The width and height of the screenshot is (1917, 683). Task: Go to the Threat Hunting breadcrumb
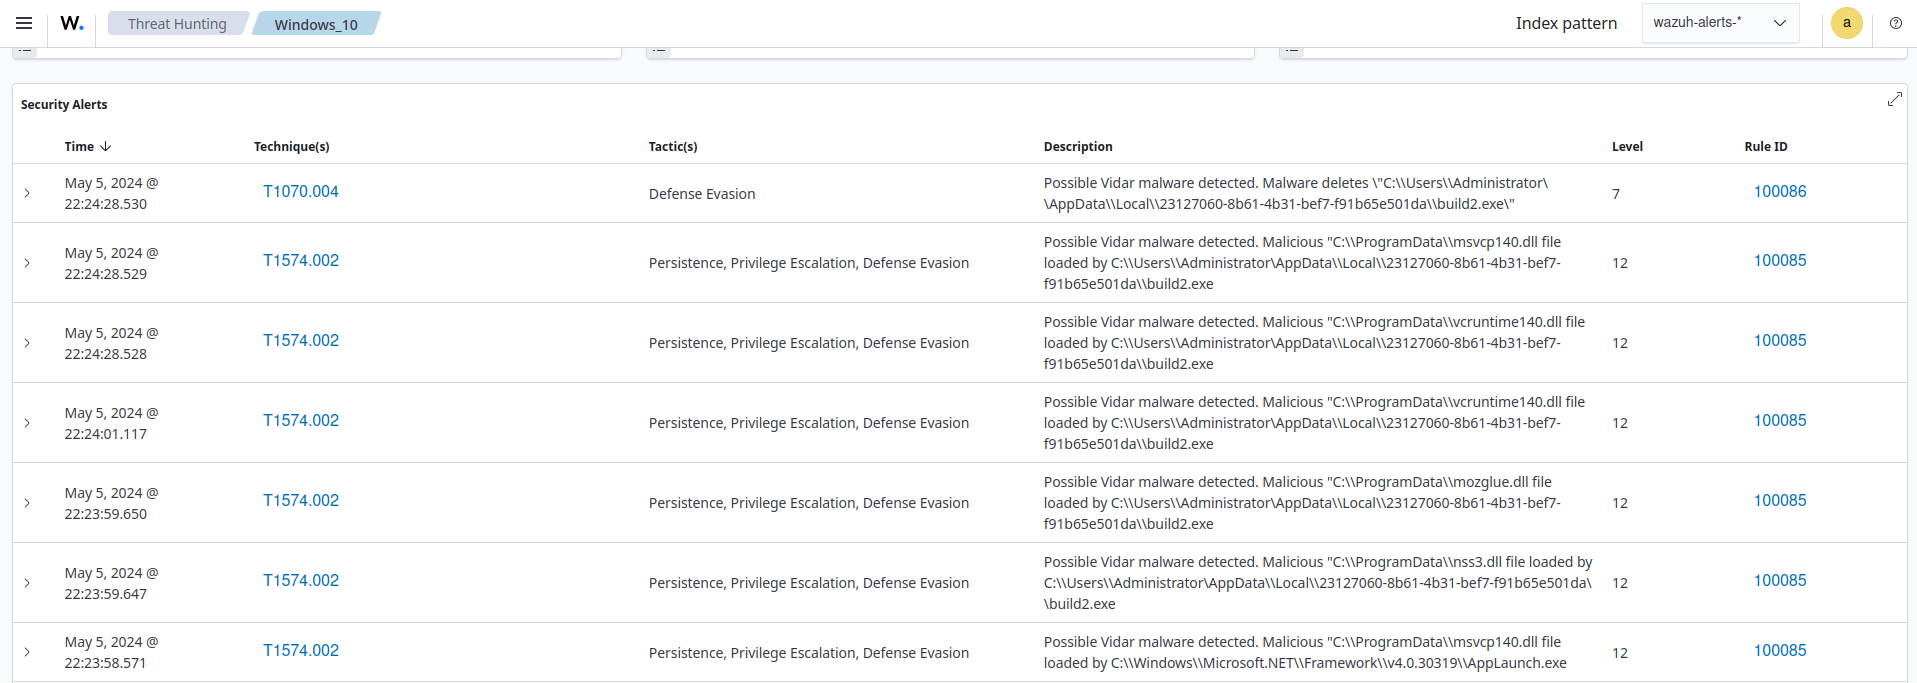click(177, 24)
